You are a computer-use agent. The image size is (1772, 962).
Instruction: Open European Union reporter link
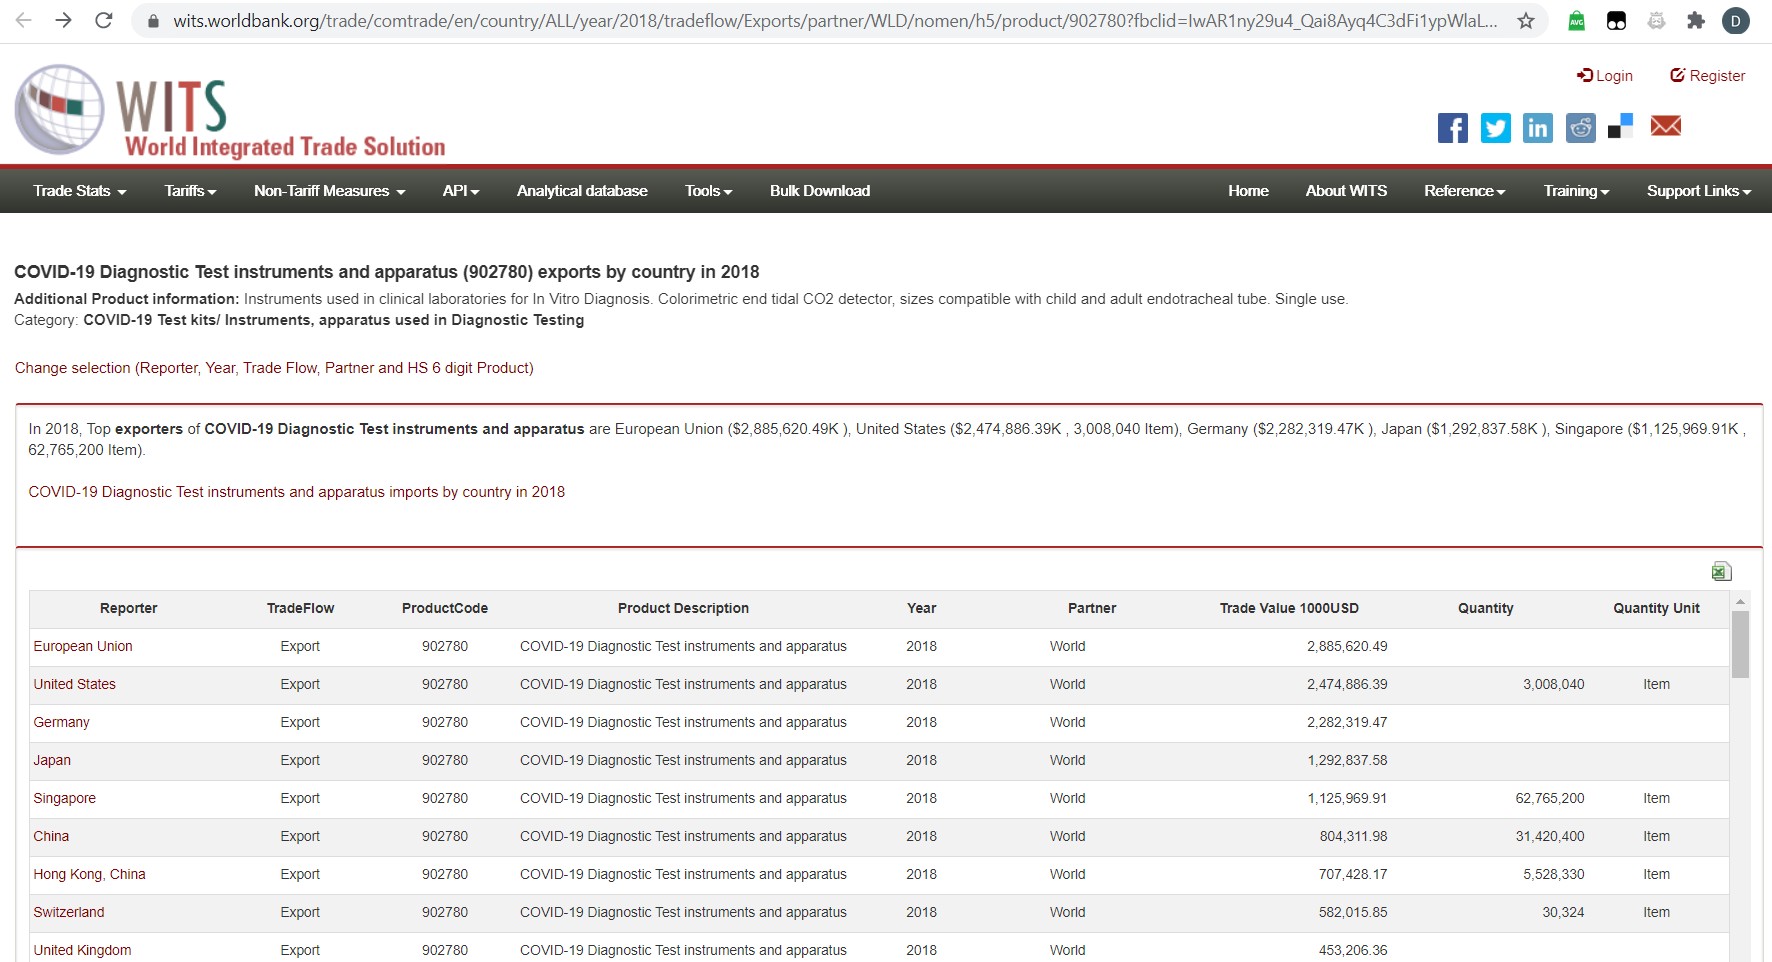pos(83,647)
